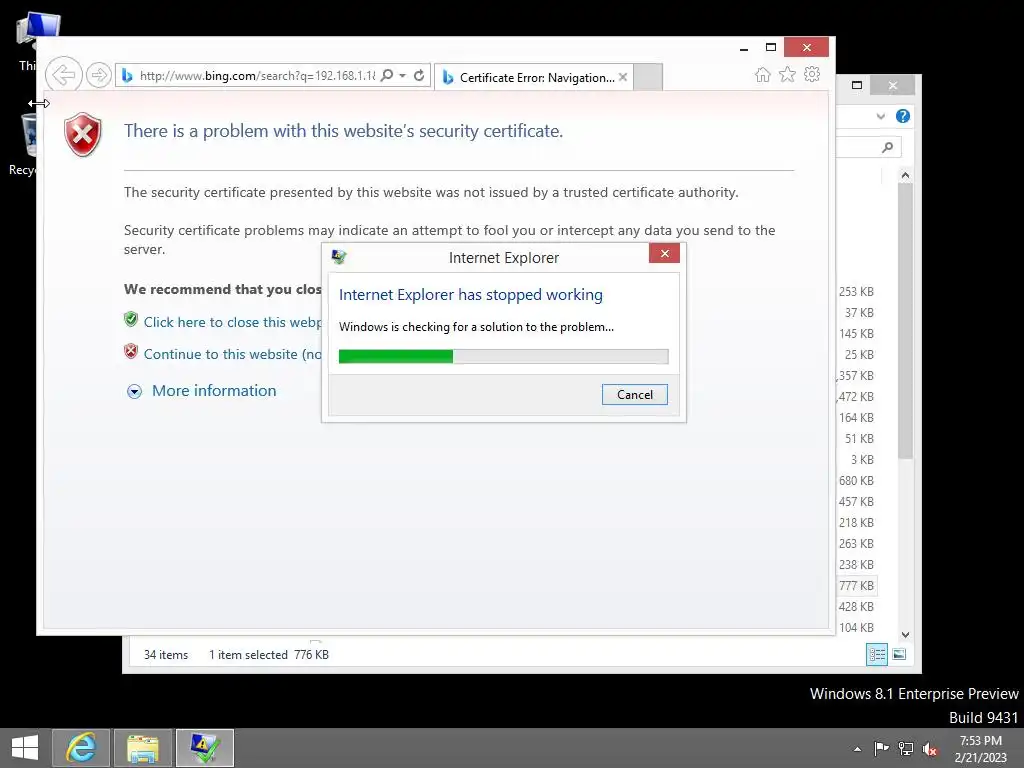Image resolution: width=1024 pixels, height=768 pixels.
Task: Close the Certificate Error tab
Action: 623,77
